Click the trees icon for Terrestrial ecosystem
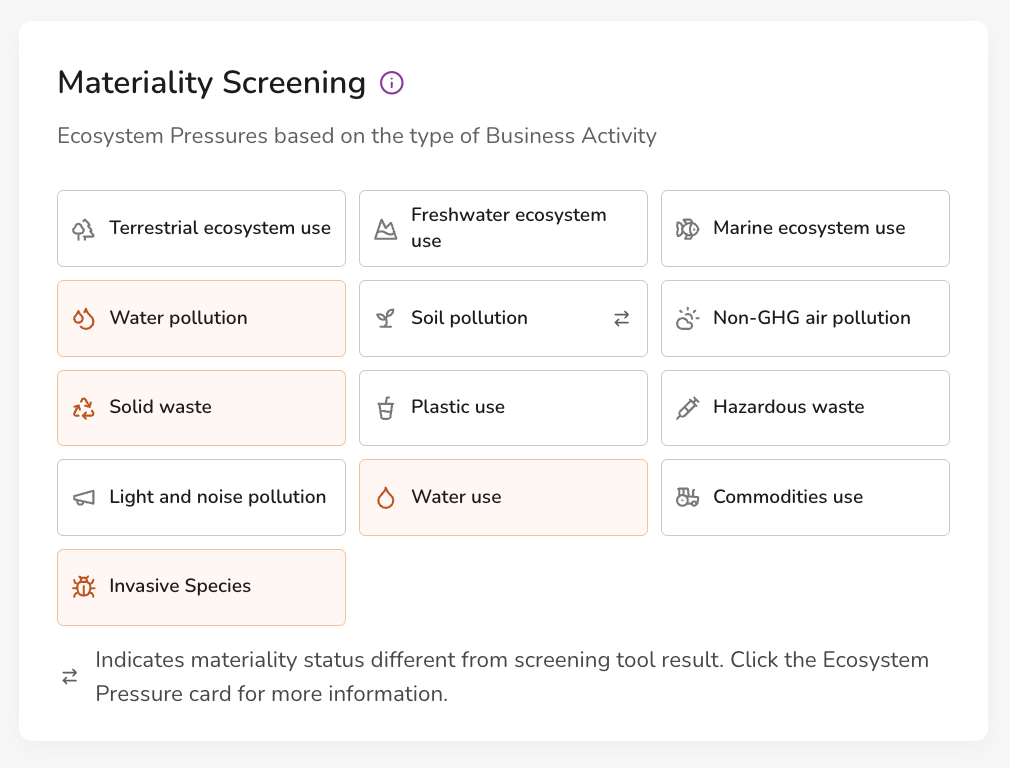The height and width of the screenshot is (768, 1010). (83, 229)
